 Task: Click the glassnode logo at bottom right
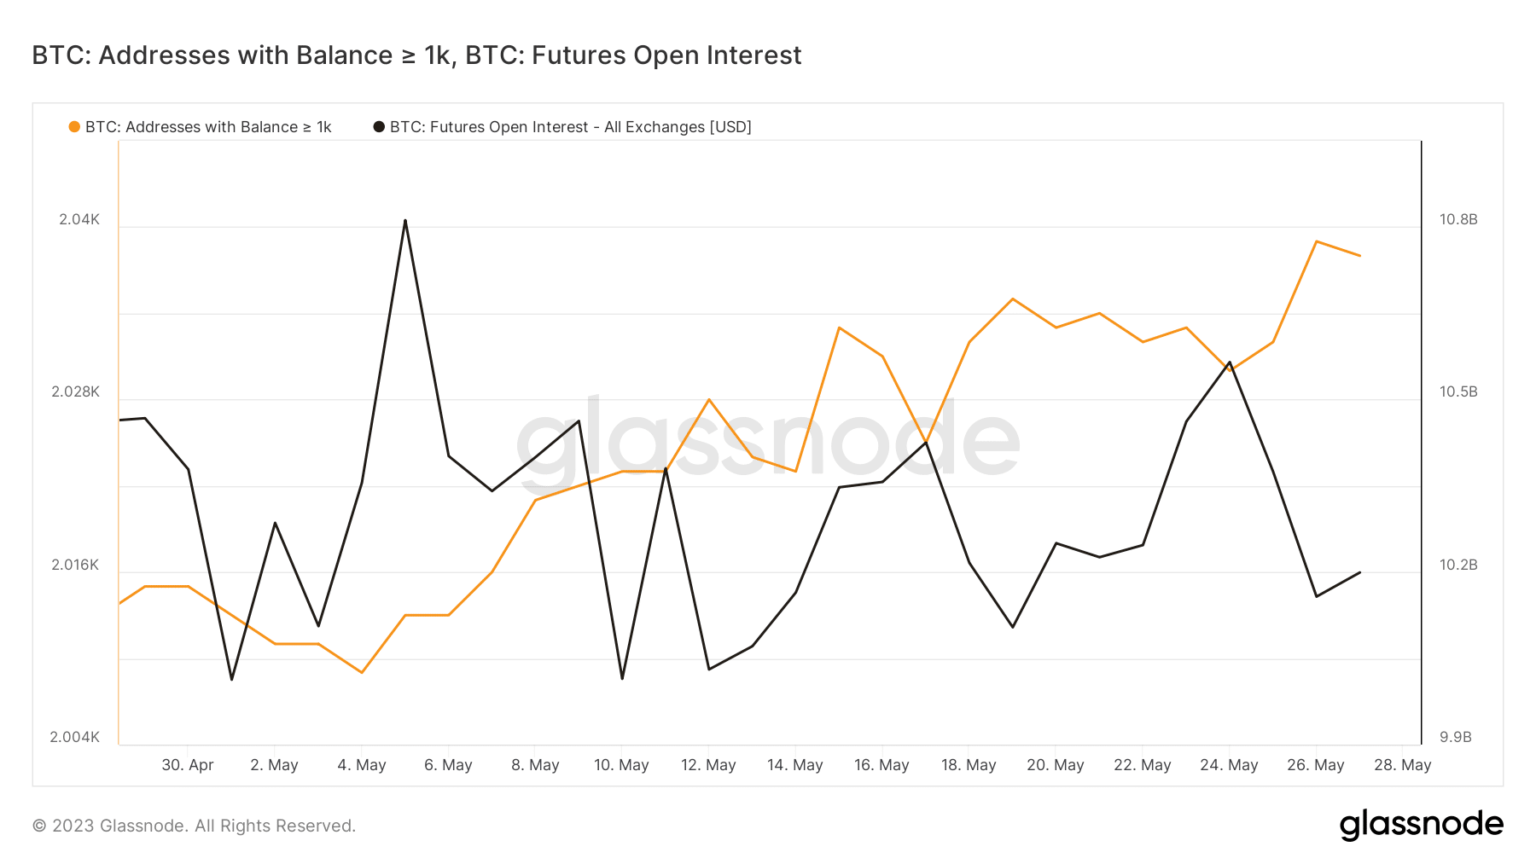(1421, 824)
